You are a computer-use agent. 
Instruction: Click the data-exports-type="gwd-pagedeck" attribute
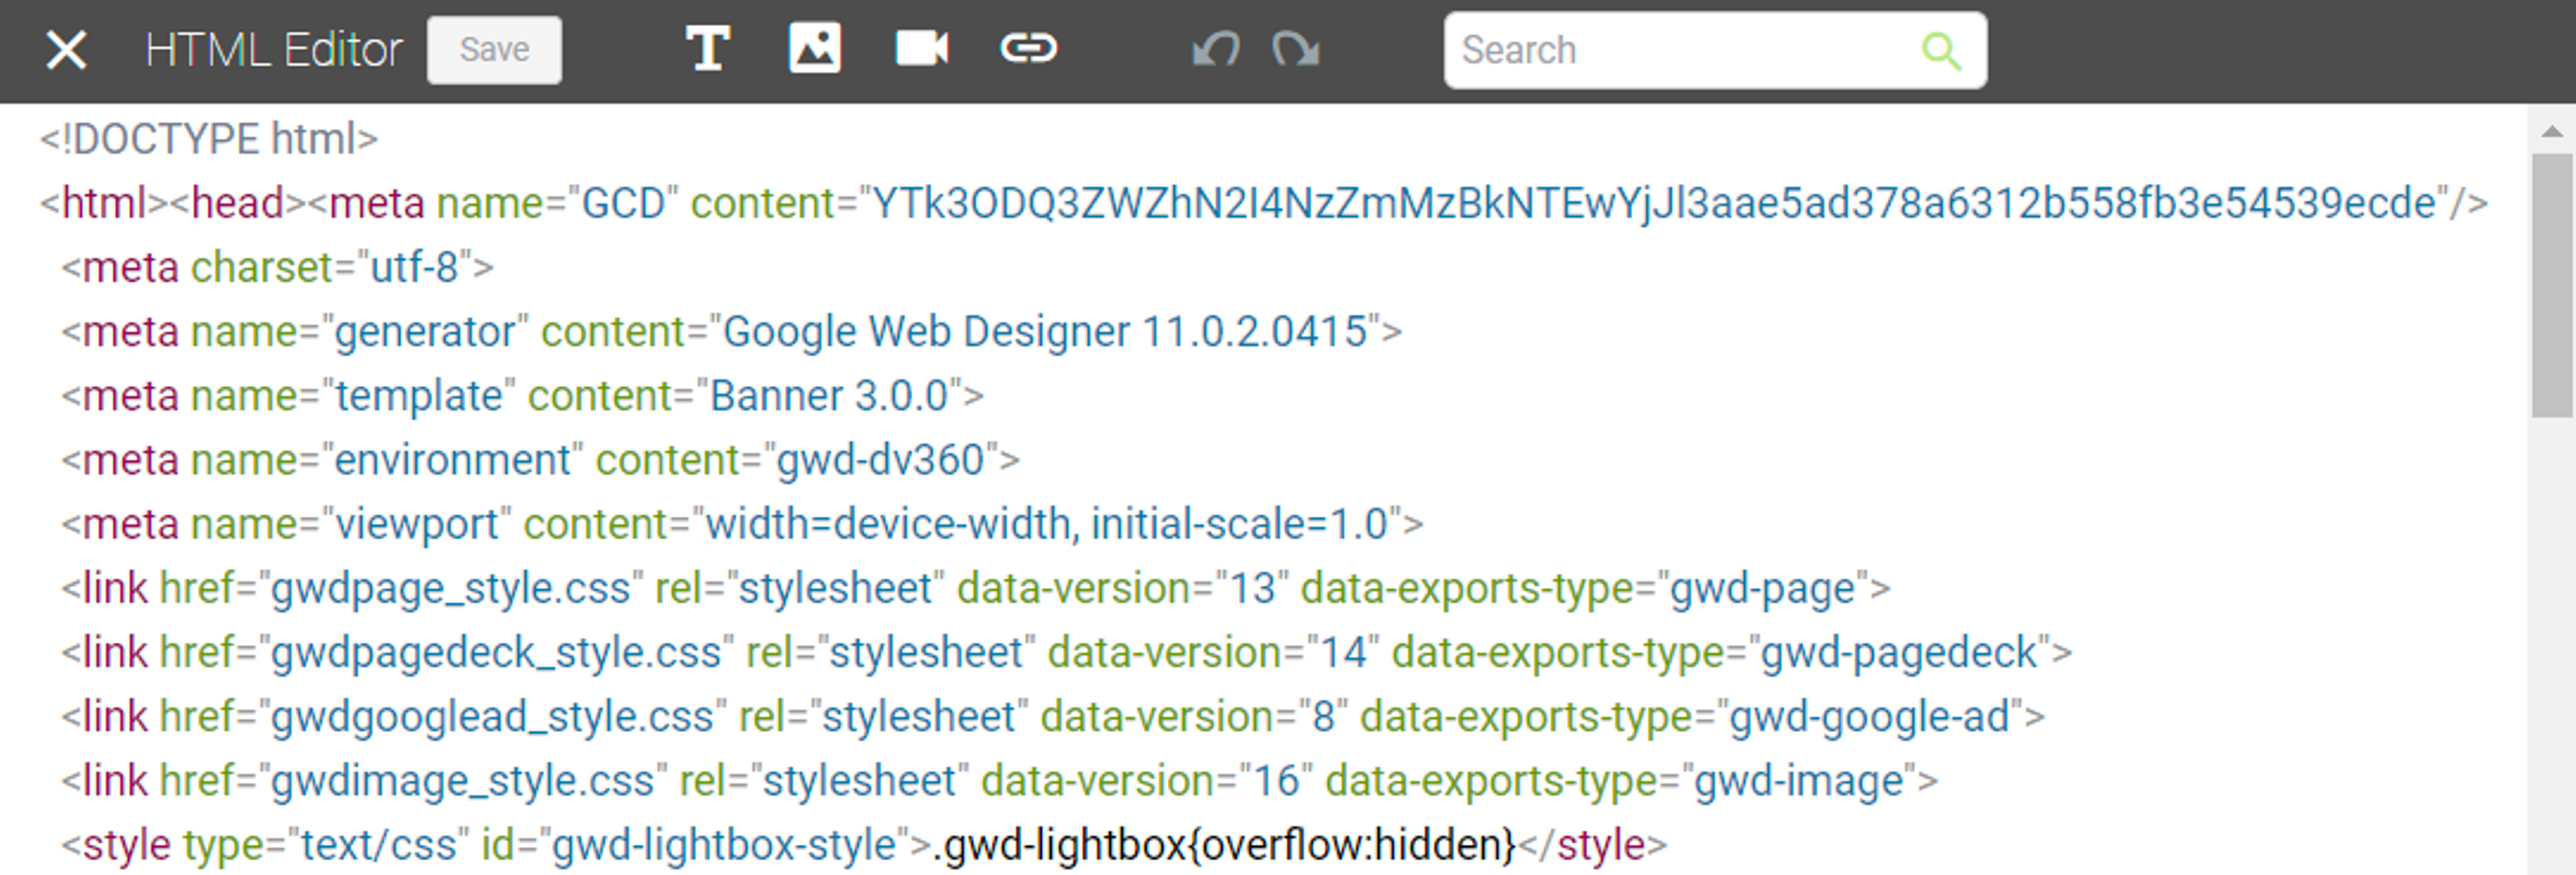(1721, 652)
